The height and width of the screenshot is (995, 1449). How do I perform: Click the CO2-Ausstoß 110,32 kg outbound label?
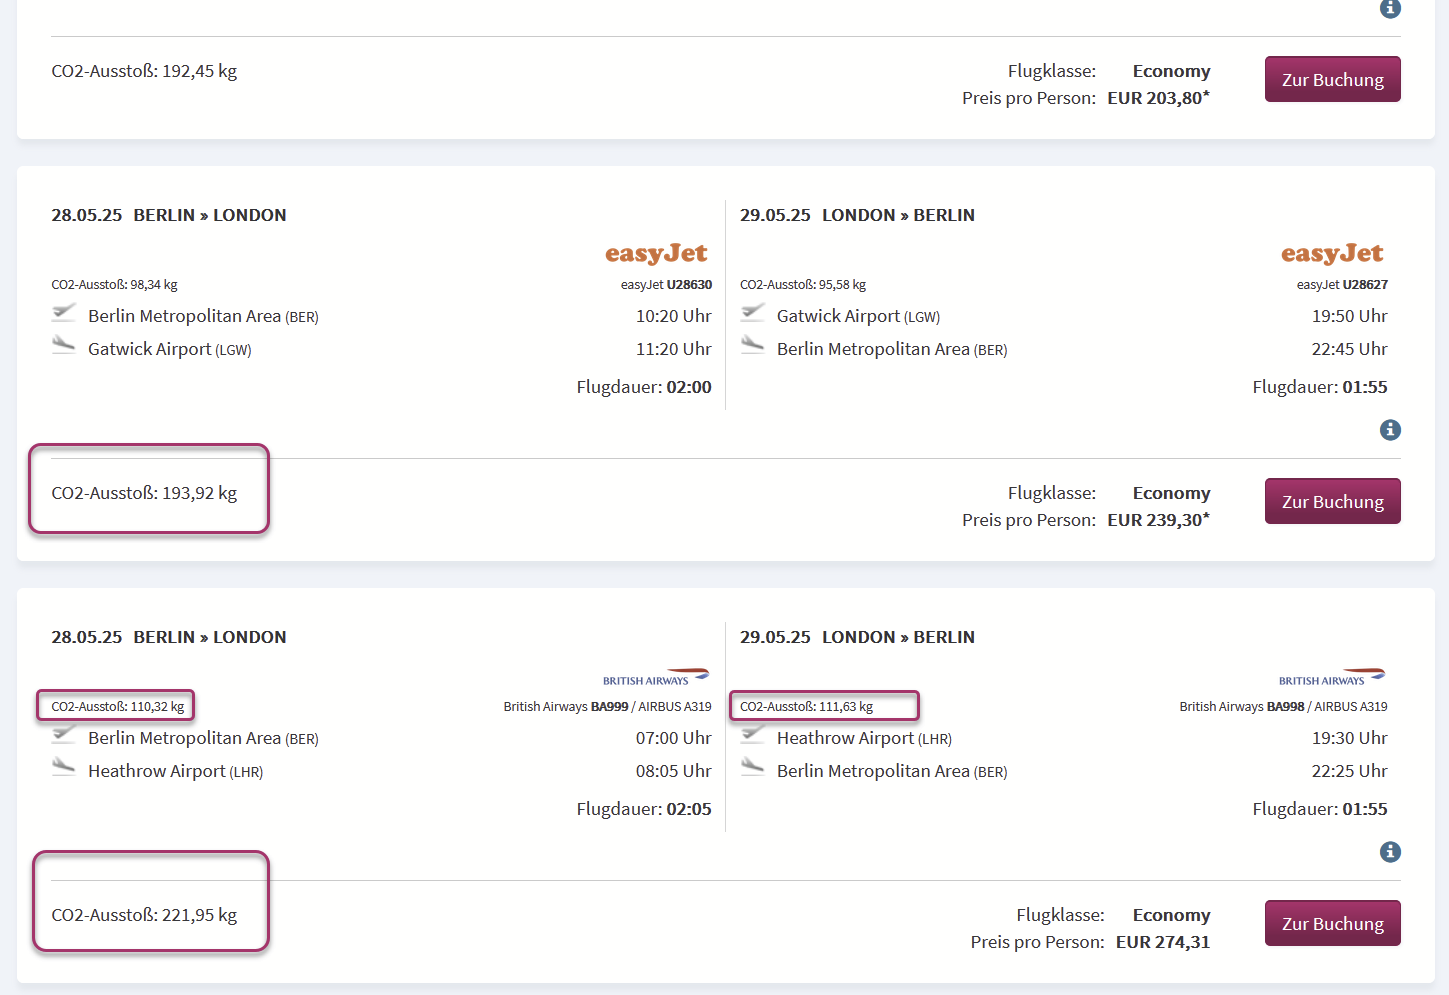point(118,706)
